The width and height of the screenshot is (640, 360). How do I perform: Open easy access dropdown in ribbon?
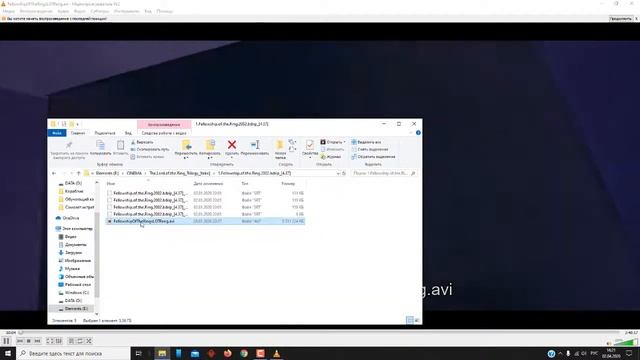[x=292, y=149]
